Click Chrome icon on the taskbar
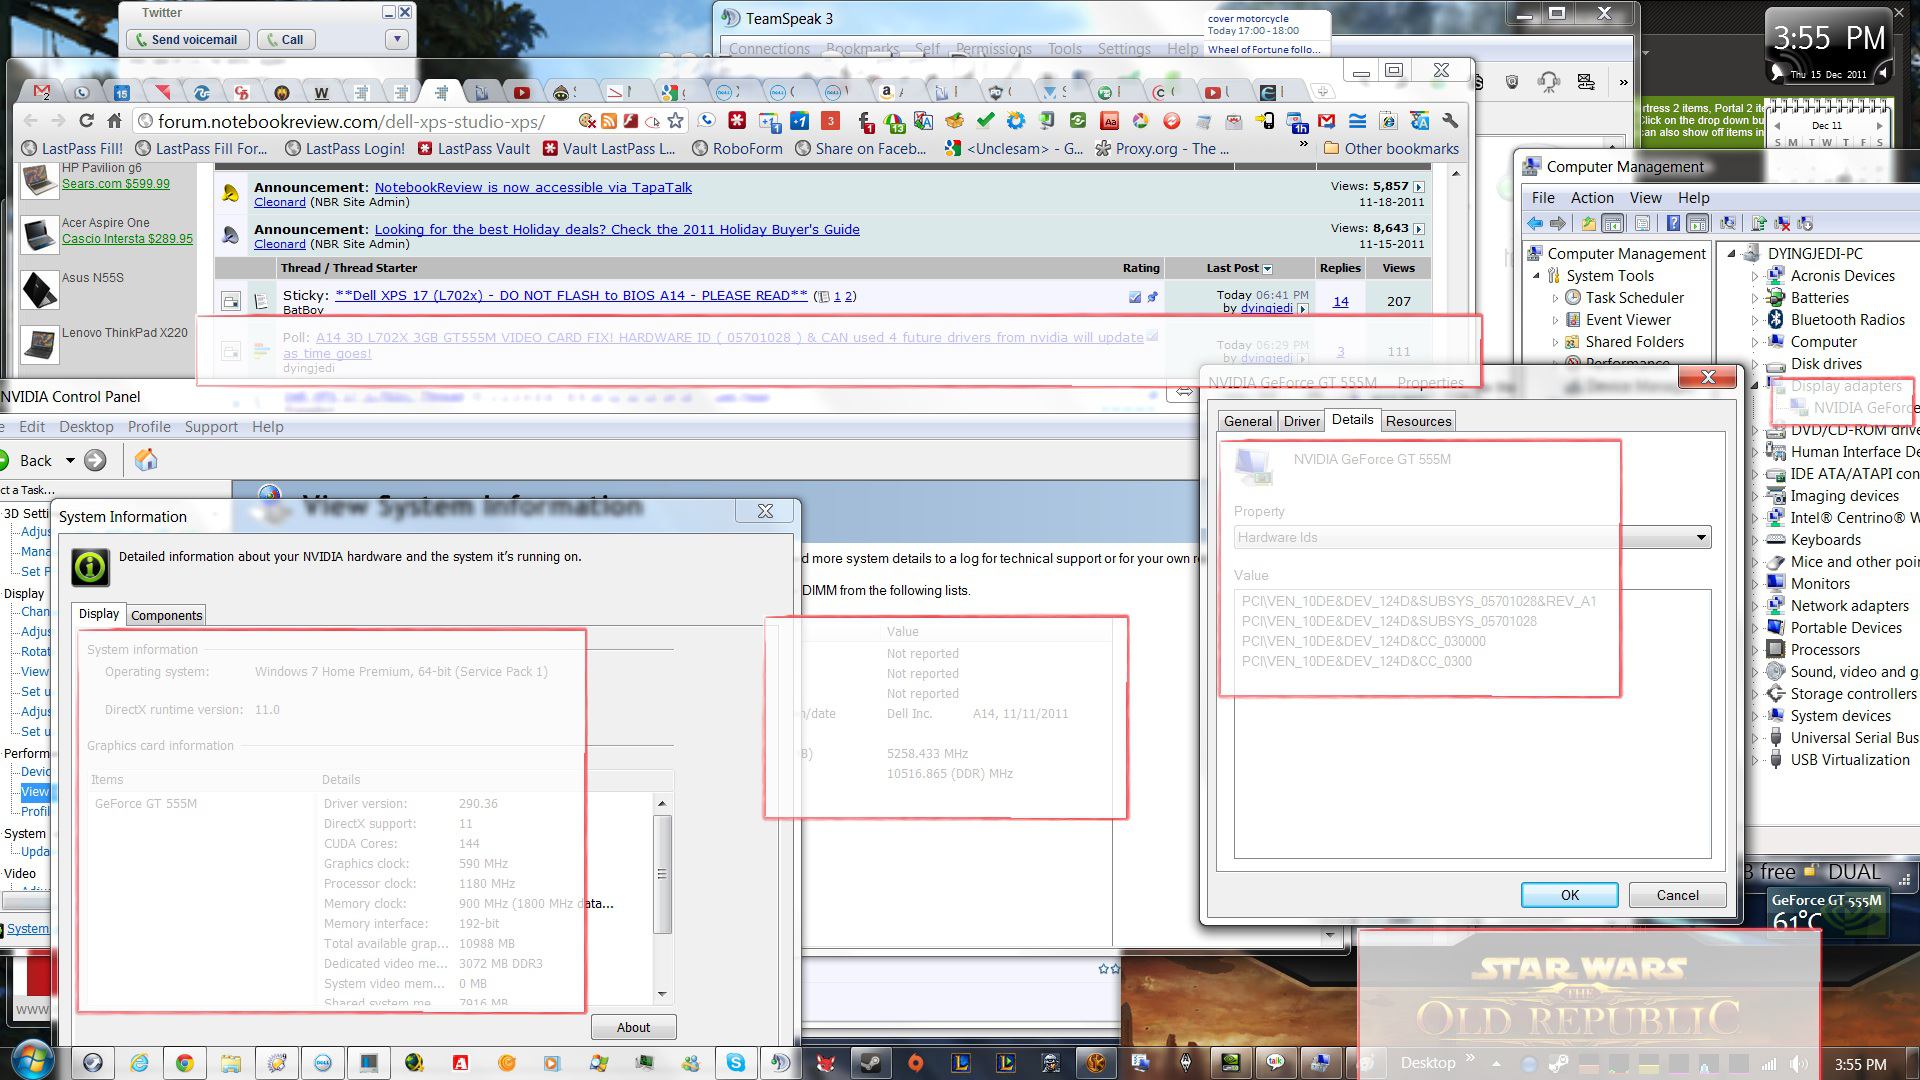This screenshot has width=1920, height=1080. click(184, 1063)
